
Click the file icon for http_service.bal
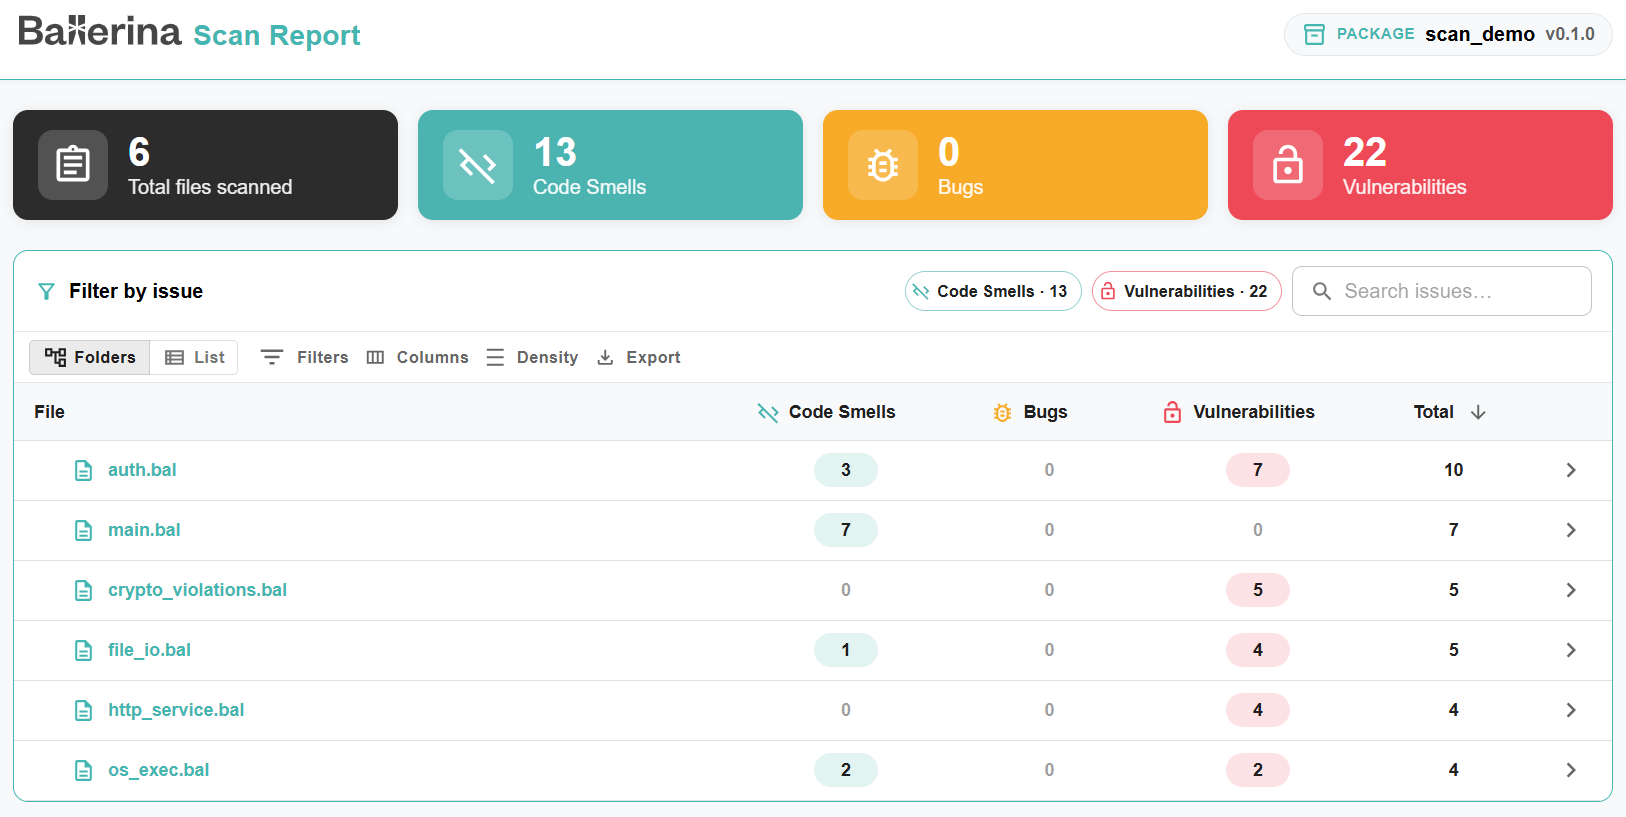(x=84, y=710)
